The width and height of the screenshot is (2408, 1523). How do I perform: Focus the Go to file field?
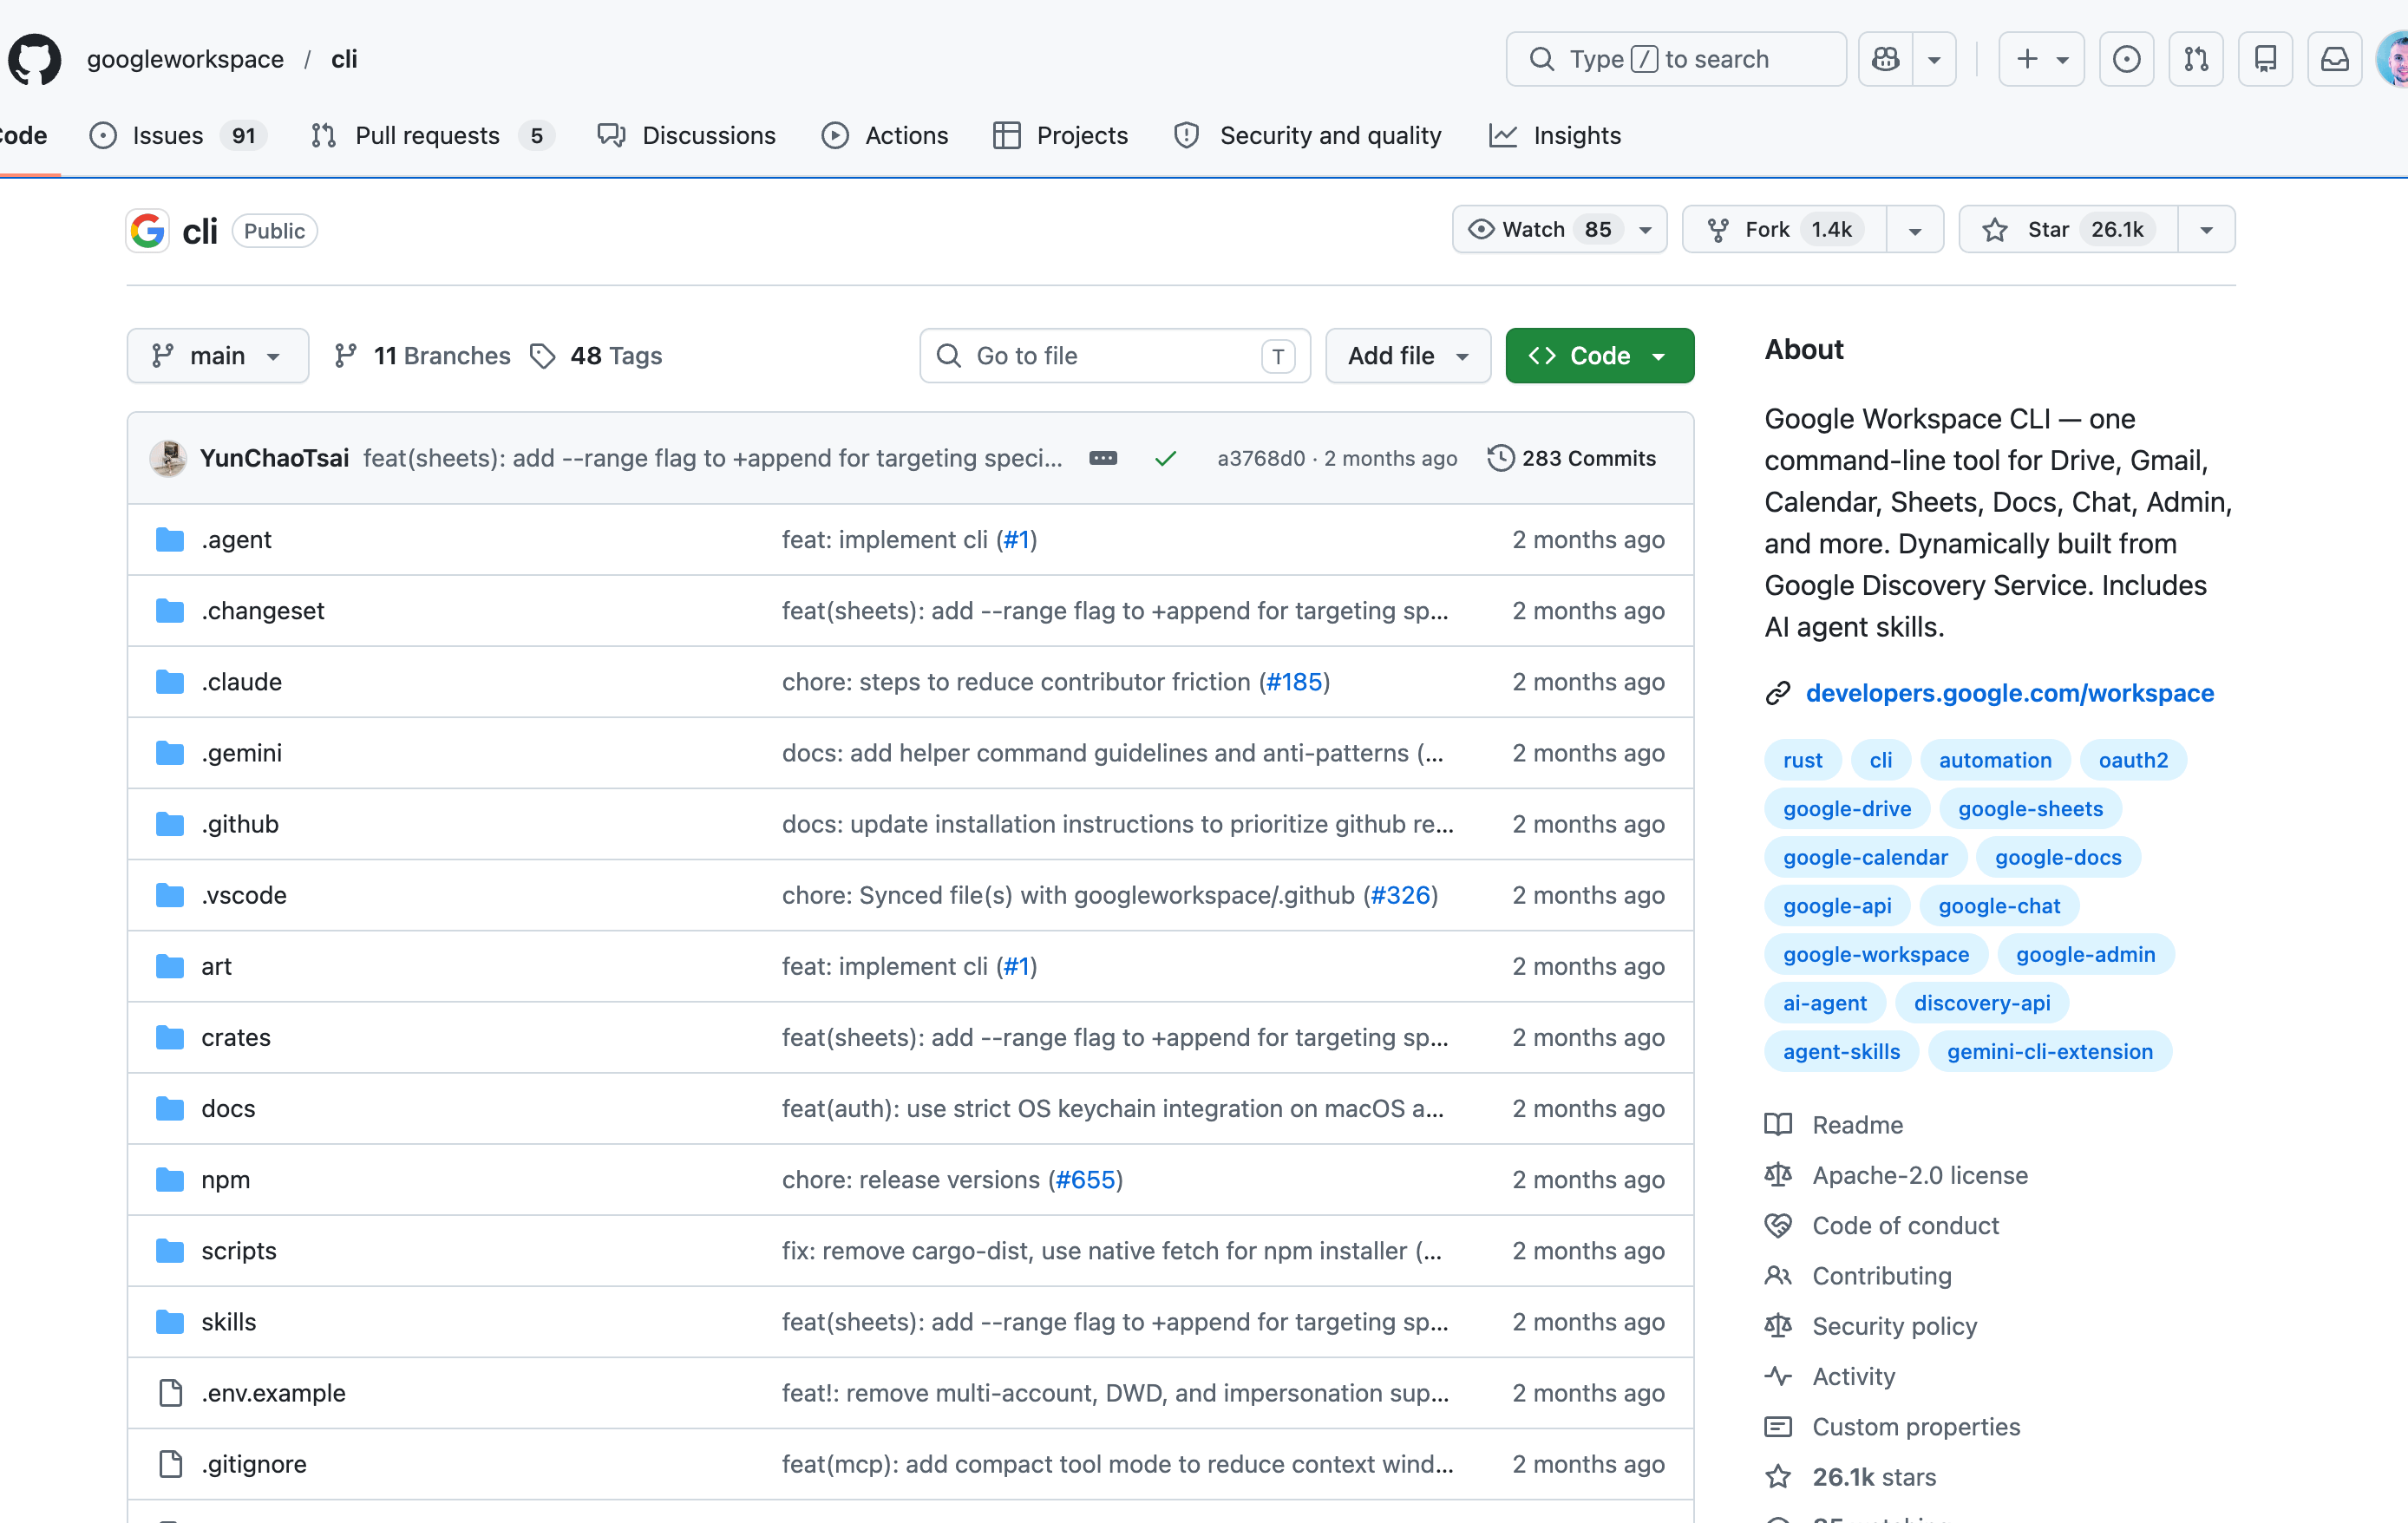click(x=1115, y=356)
